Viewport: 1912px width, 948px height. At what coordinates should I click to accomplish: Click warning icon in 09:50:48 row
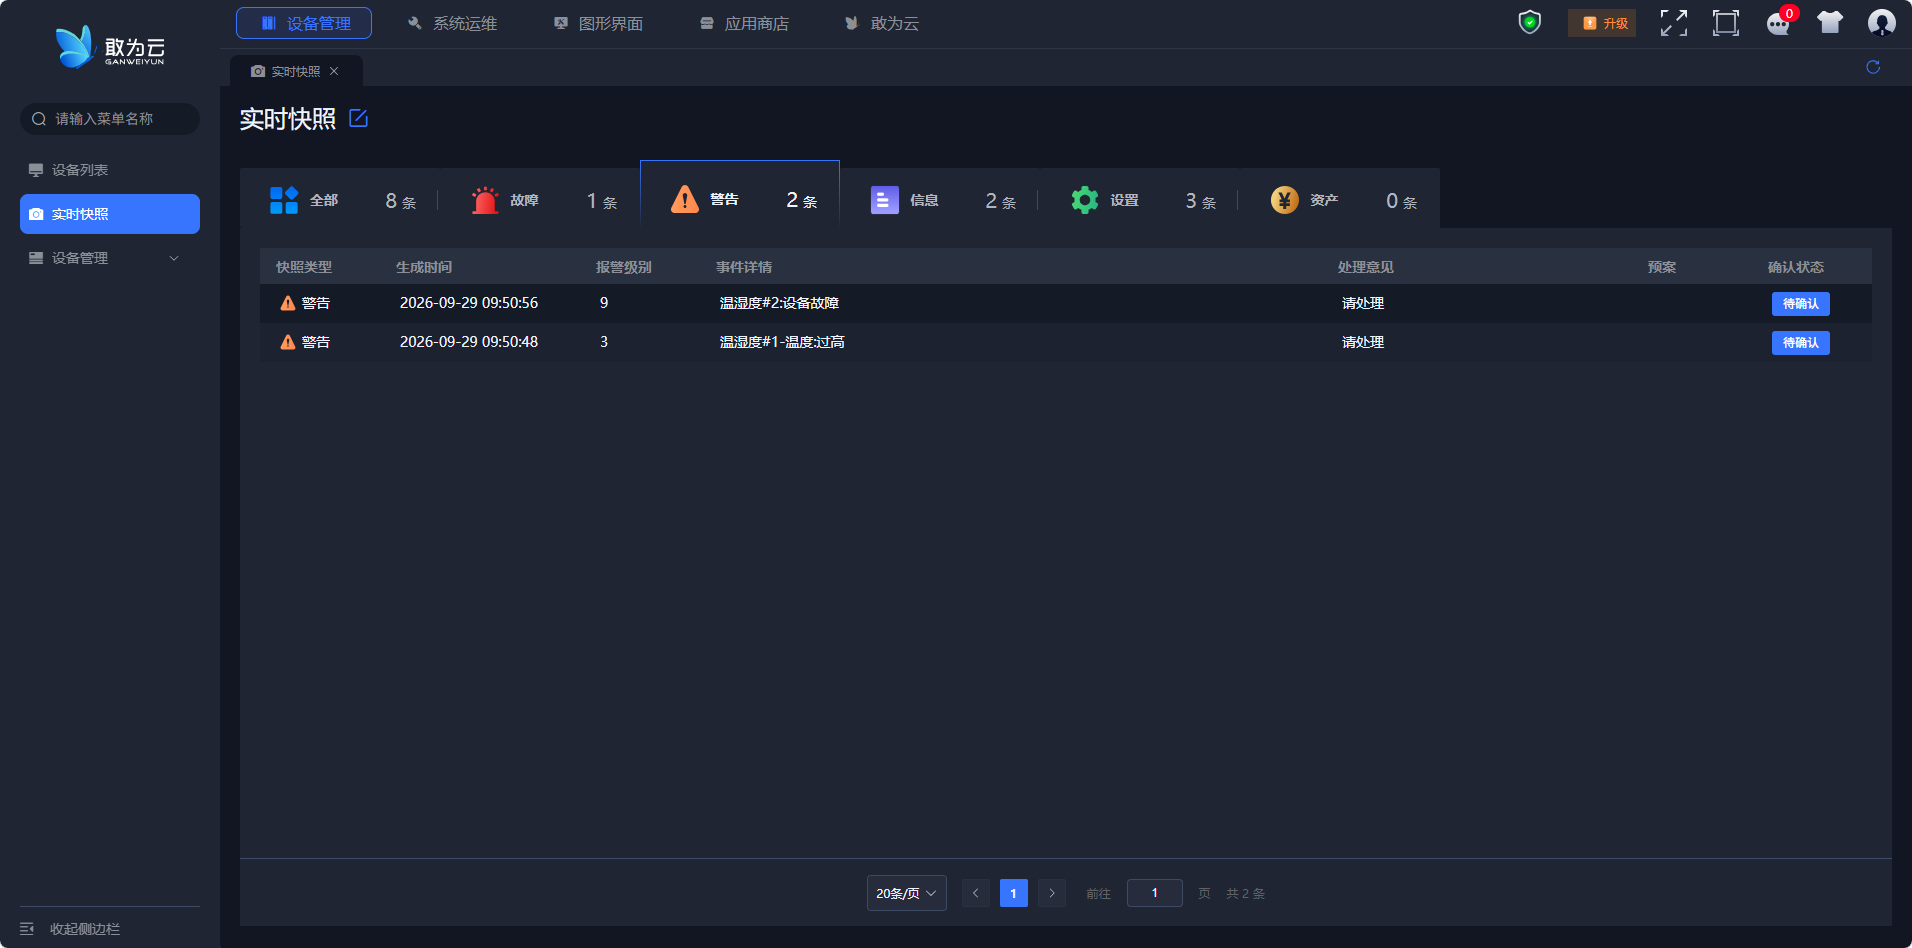point(288,342)
